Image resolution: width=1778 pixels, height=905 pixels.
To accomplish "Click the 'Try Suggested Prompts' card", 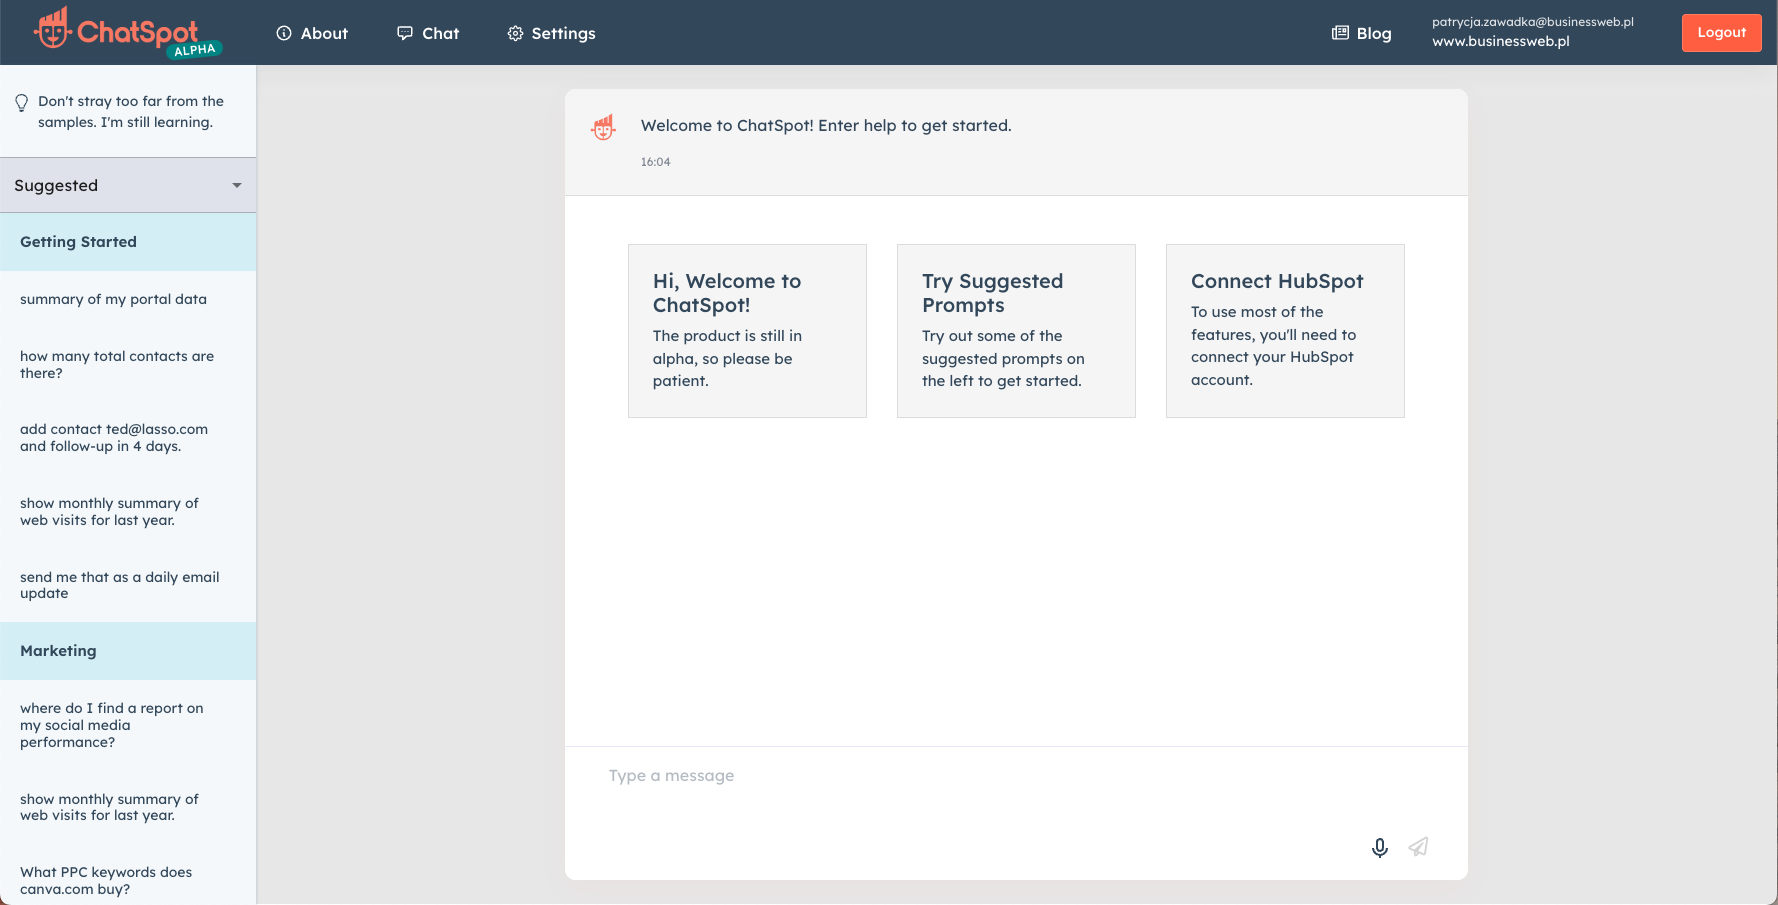I will [1016, 331].
